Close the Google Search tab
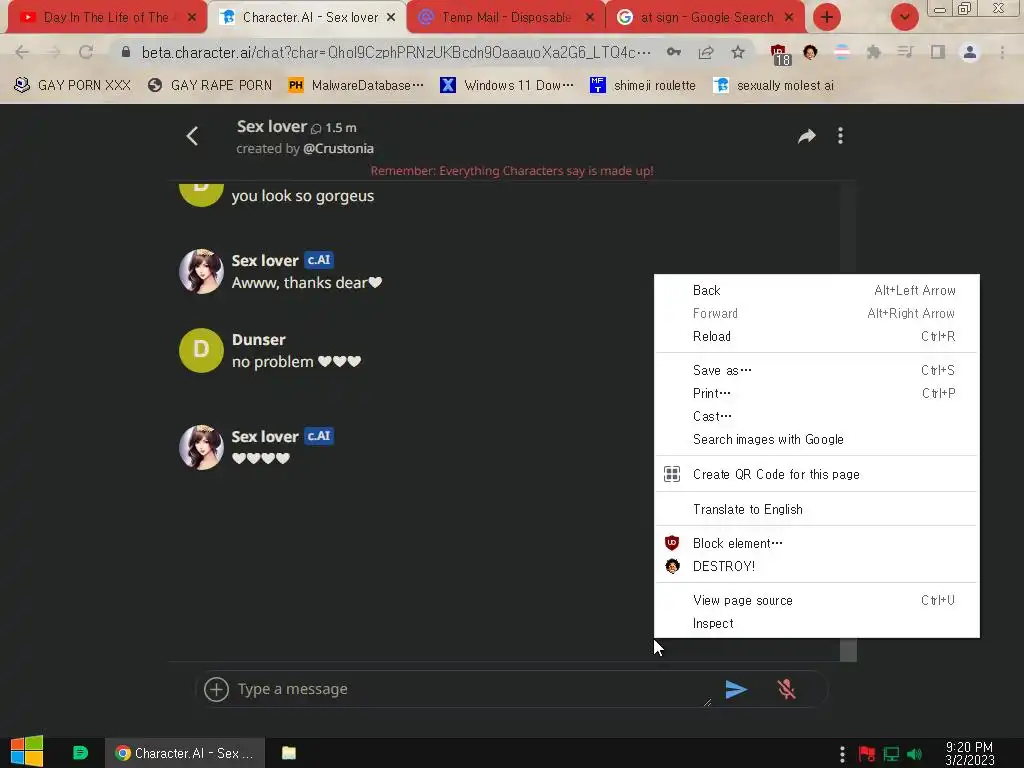 [789, 18]
